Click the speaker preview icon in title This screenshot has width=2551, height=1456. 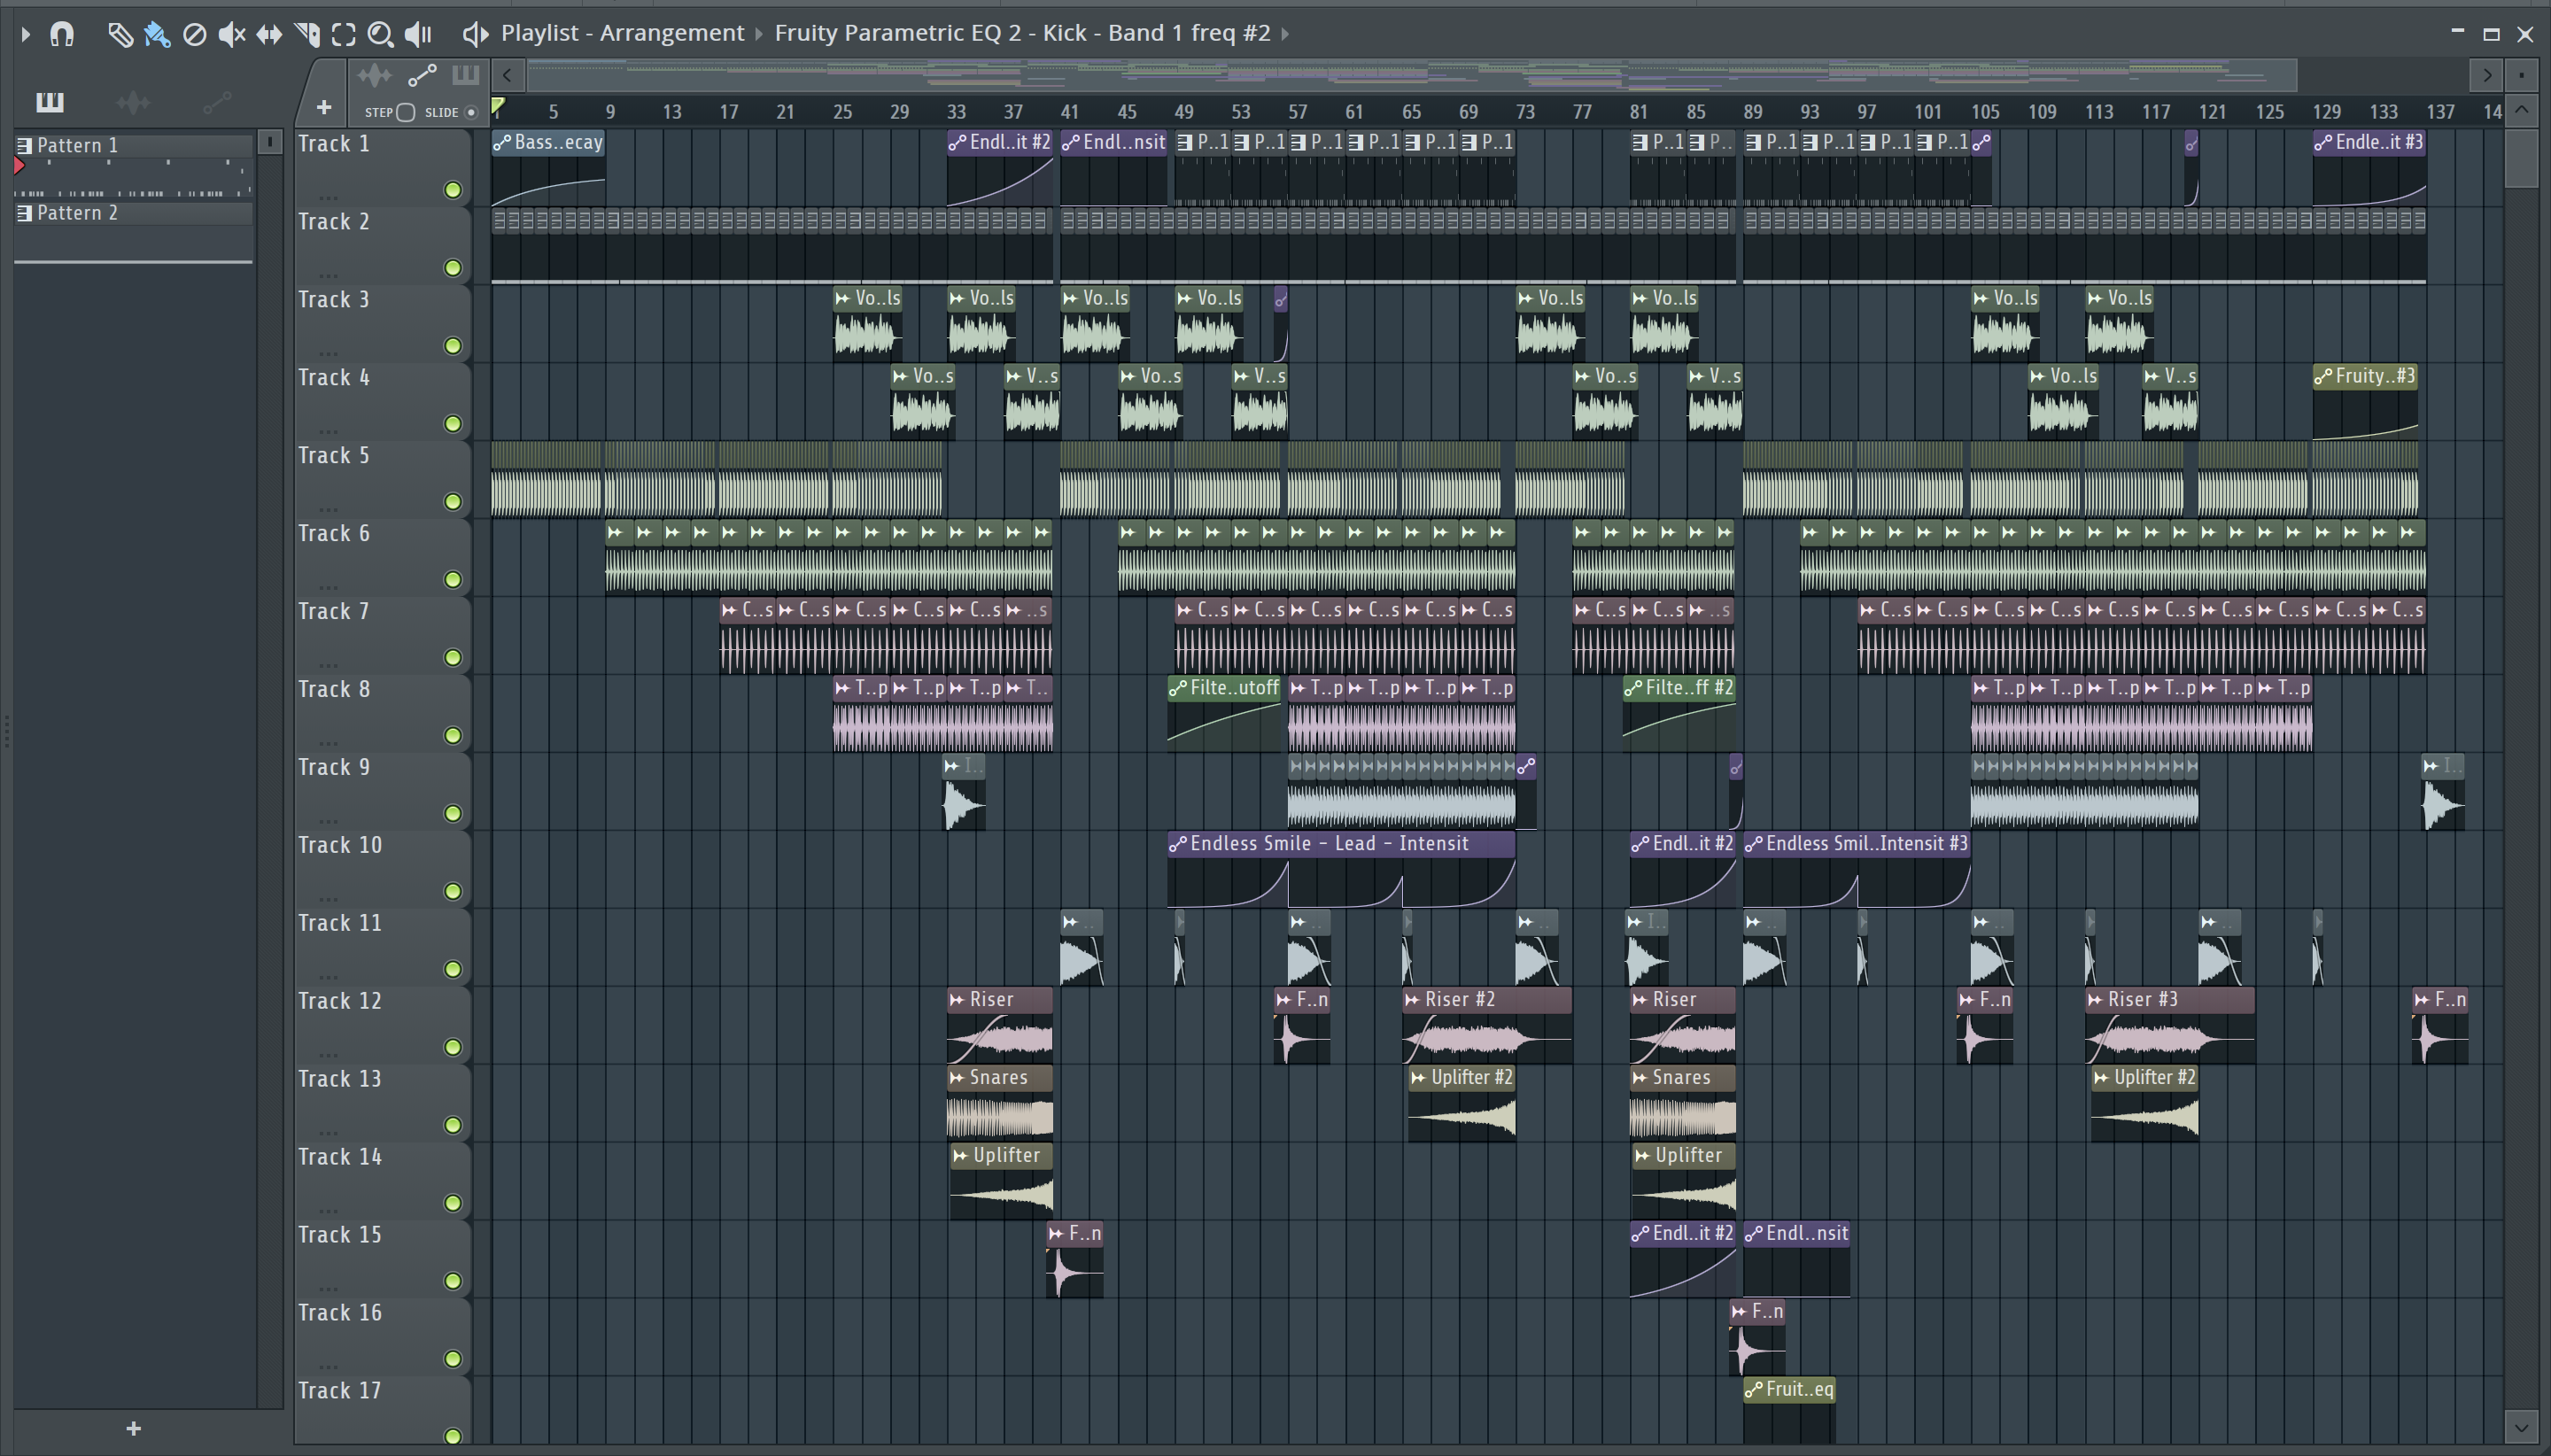(475, 34)
